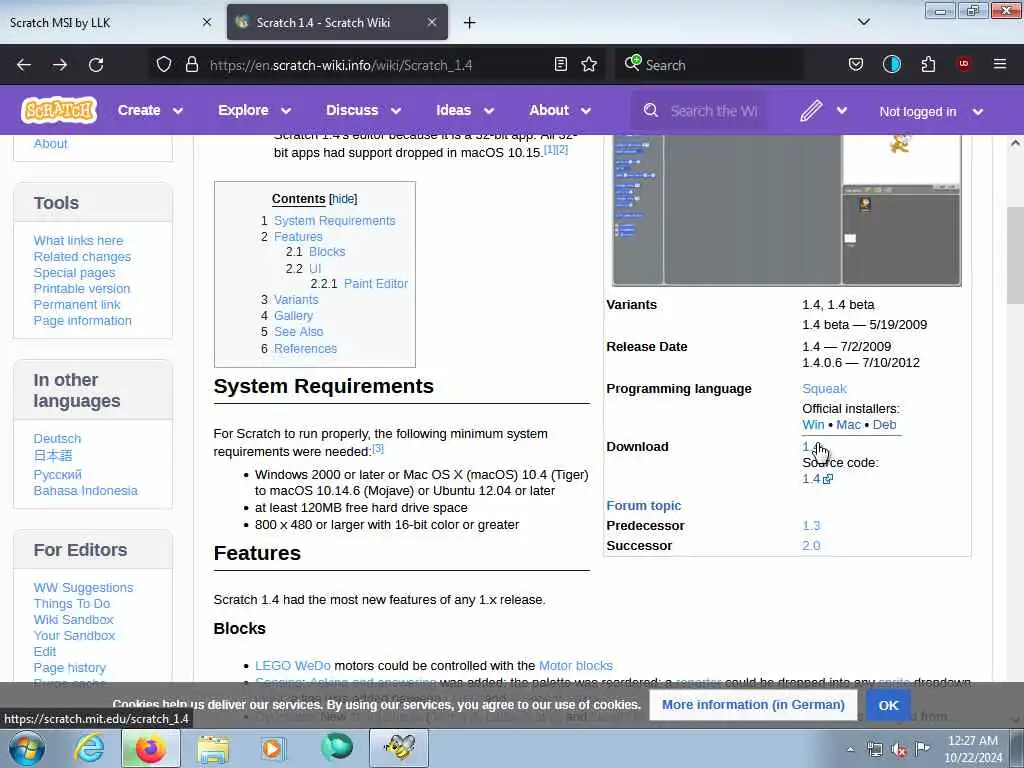
Task: Open the half-moon extension icon in toolbar
Action: 891,64
